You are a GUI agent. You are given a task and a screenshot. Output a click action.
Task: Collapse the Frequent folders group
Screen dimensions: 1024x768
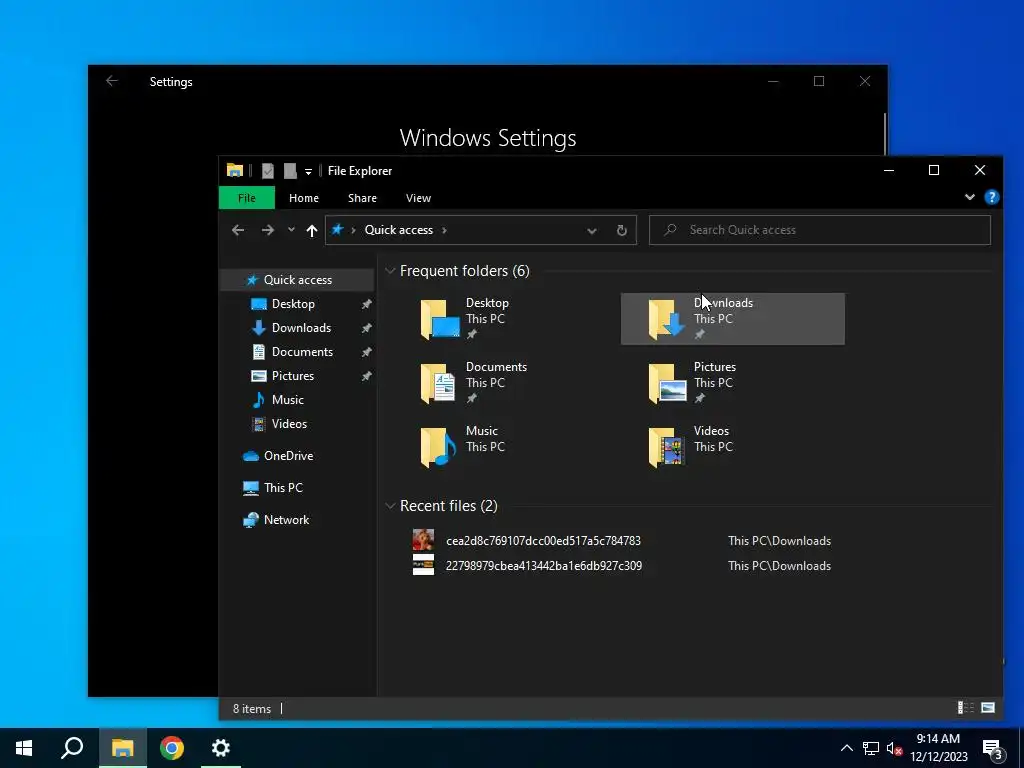point(390,270)
